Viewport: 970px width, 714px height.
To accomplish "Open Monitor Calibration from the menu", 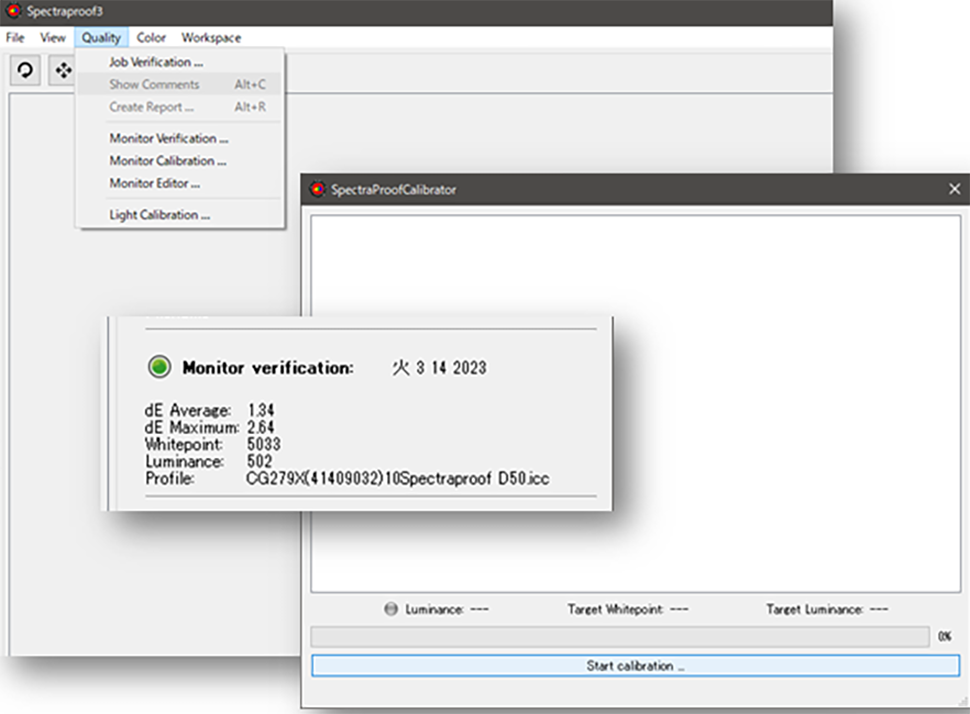I will [179, 161].
